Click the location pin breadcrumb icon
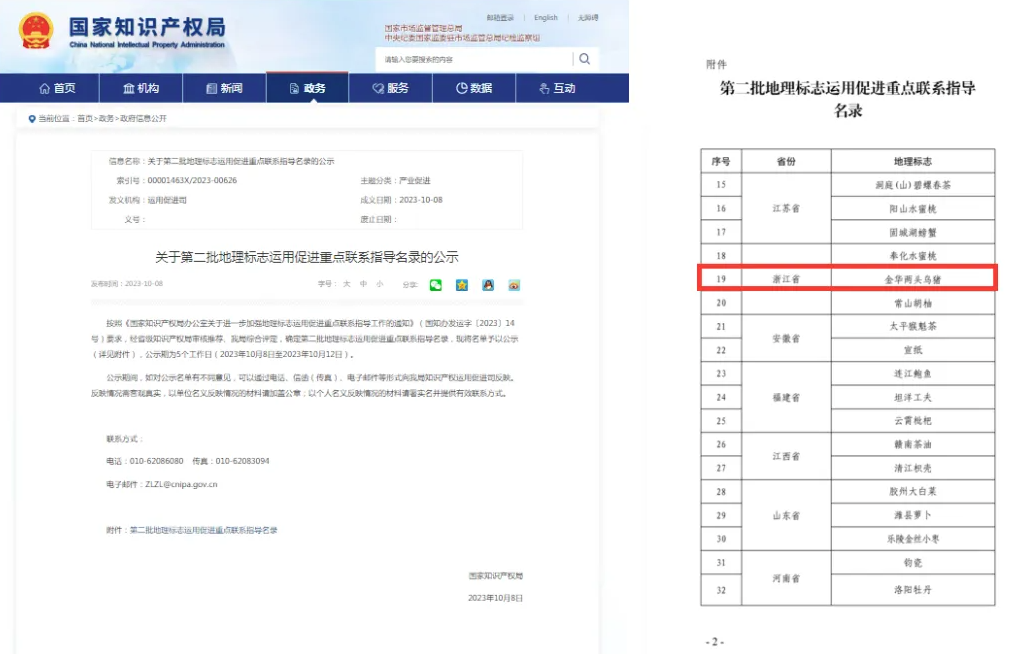 32,119
